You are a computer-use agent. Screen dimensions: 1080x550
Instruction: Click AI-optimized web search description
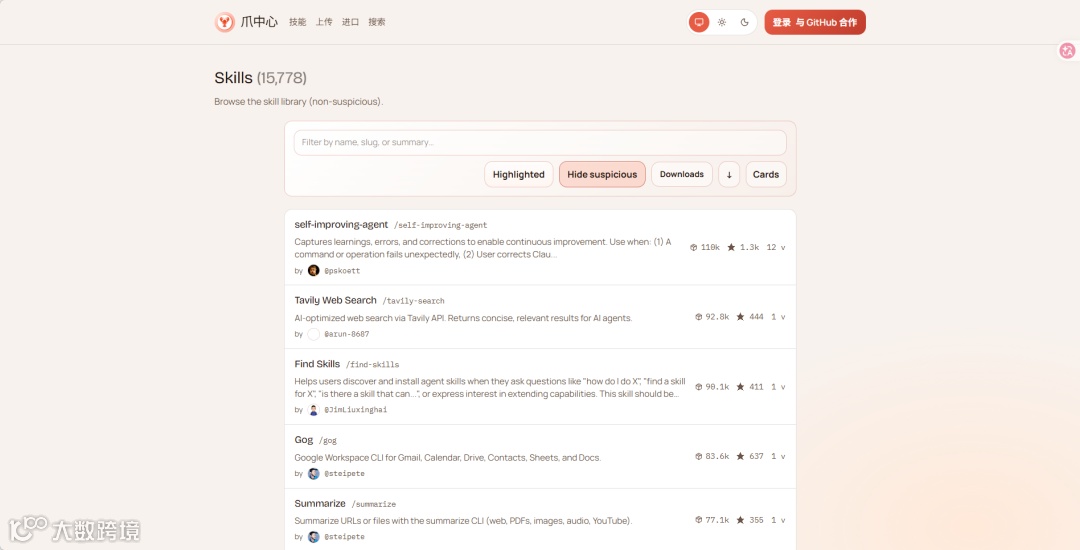point(463,318)
